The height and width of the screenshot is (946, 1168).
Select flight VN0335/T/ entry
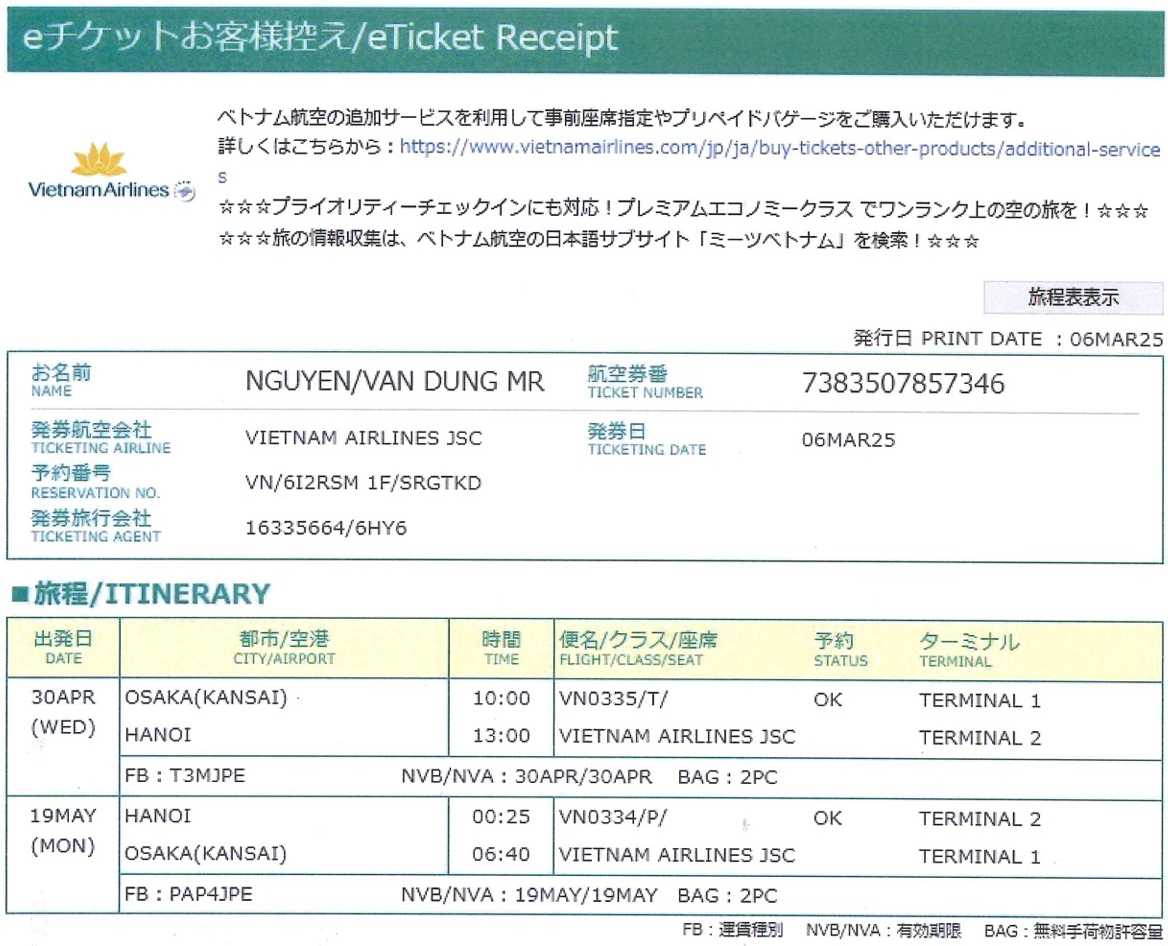[x=612, y=700]
